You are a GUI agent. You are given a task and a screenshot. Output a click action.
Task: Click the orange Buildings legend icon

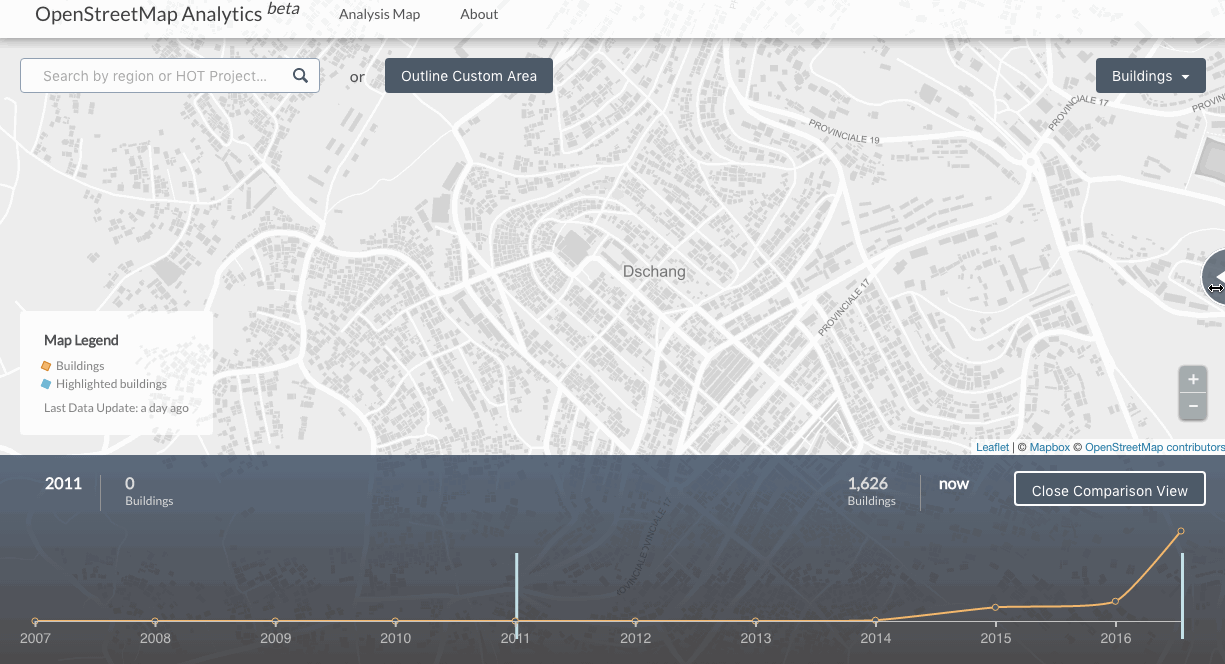point(45,365)
